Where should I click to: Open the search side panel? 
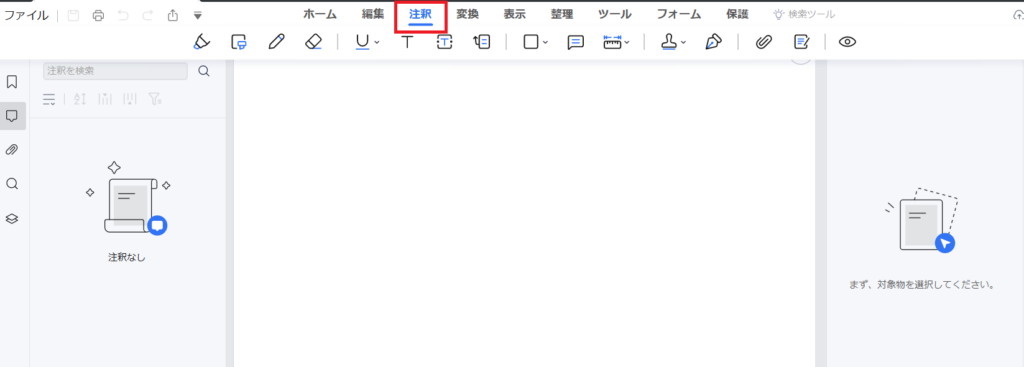click(x=12, y=184)
